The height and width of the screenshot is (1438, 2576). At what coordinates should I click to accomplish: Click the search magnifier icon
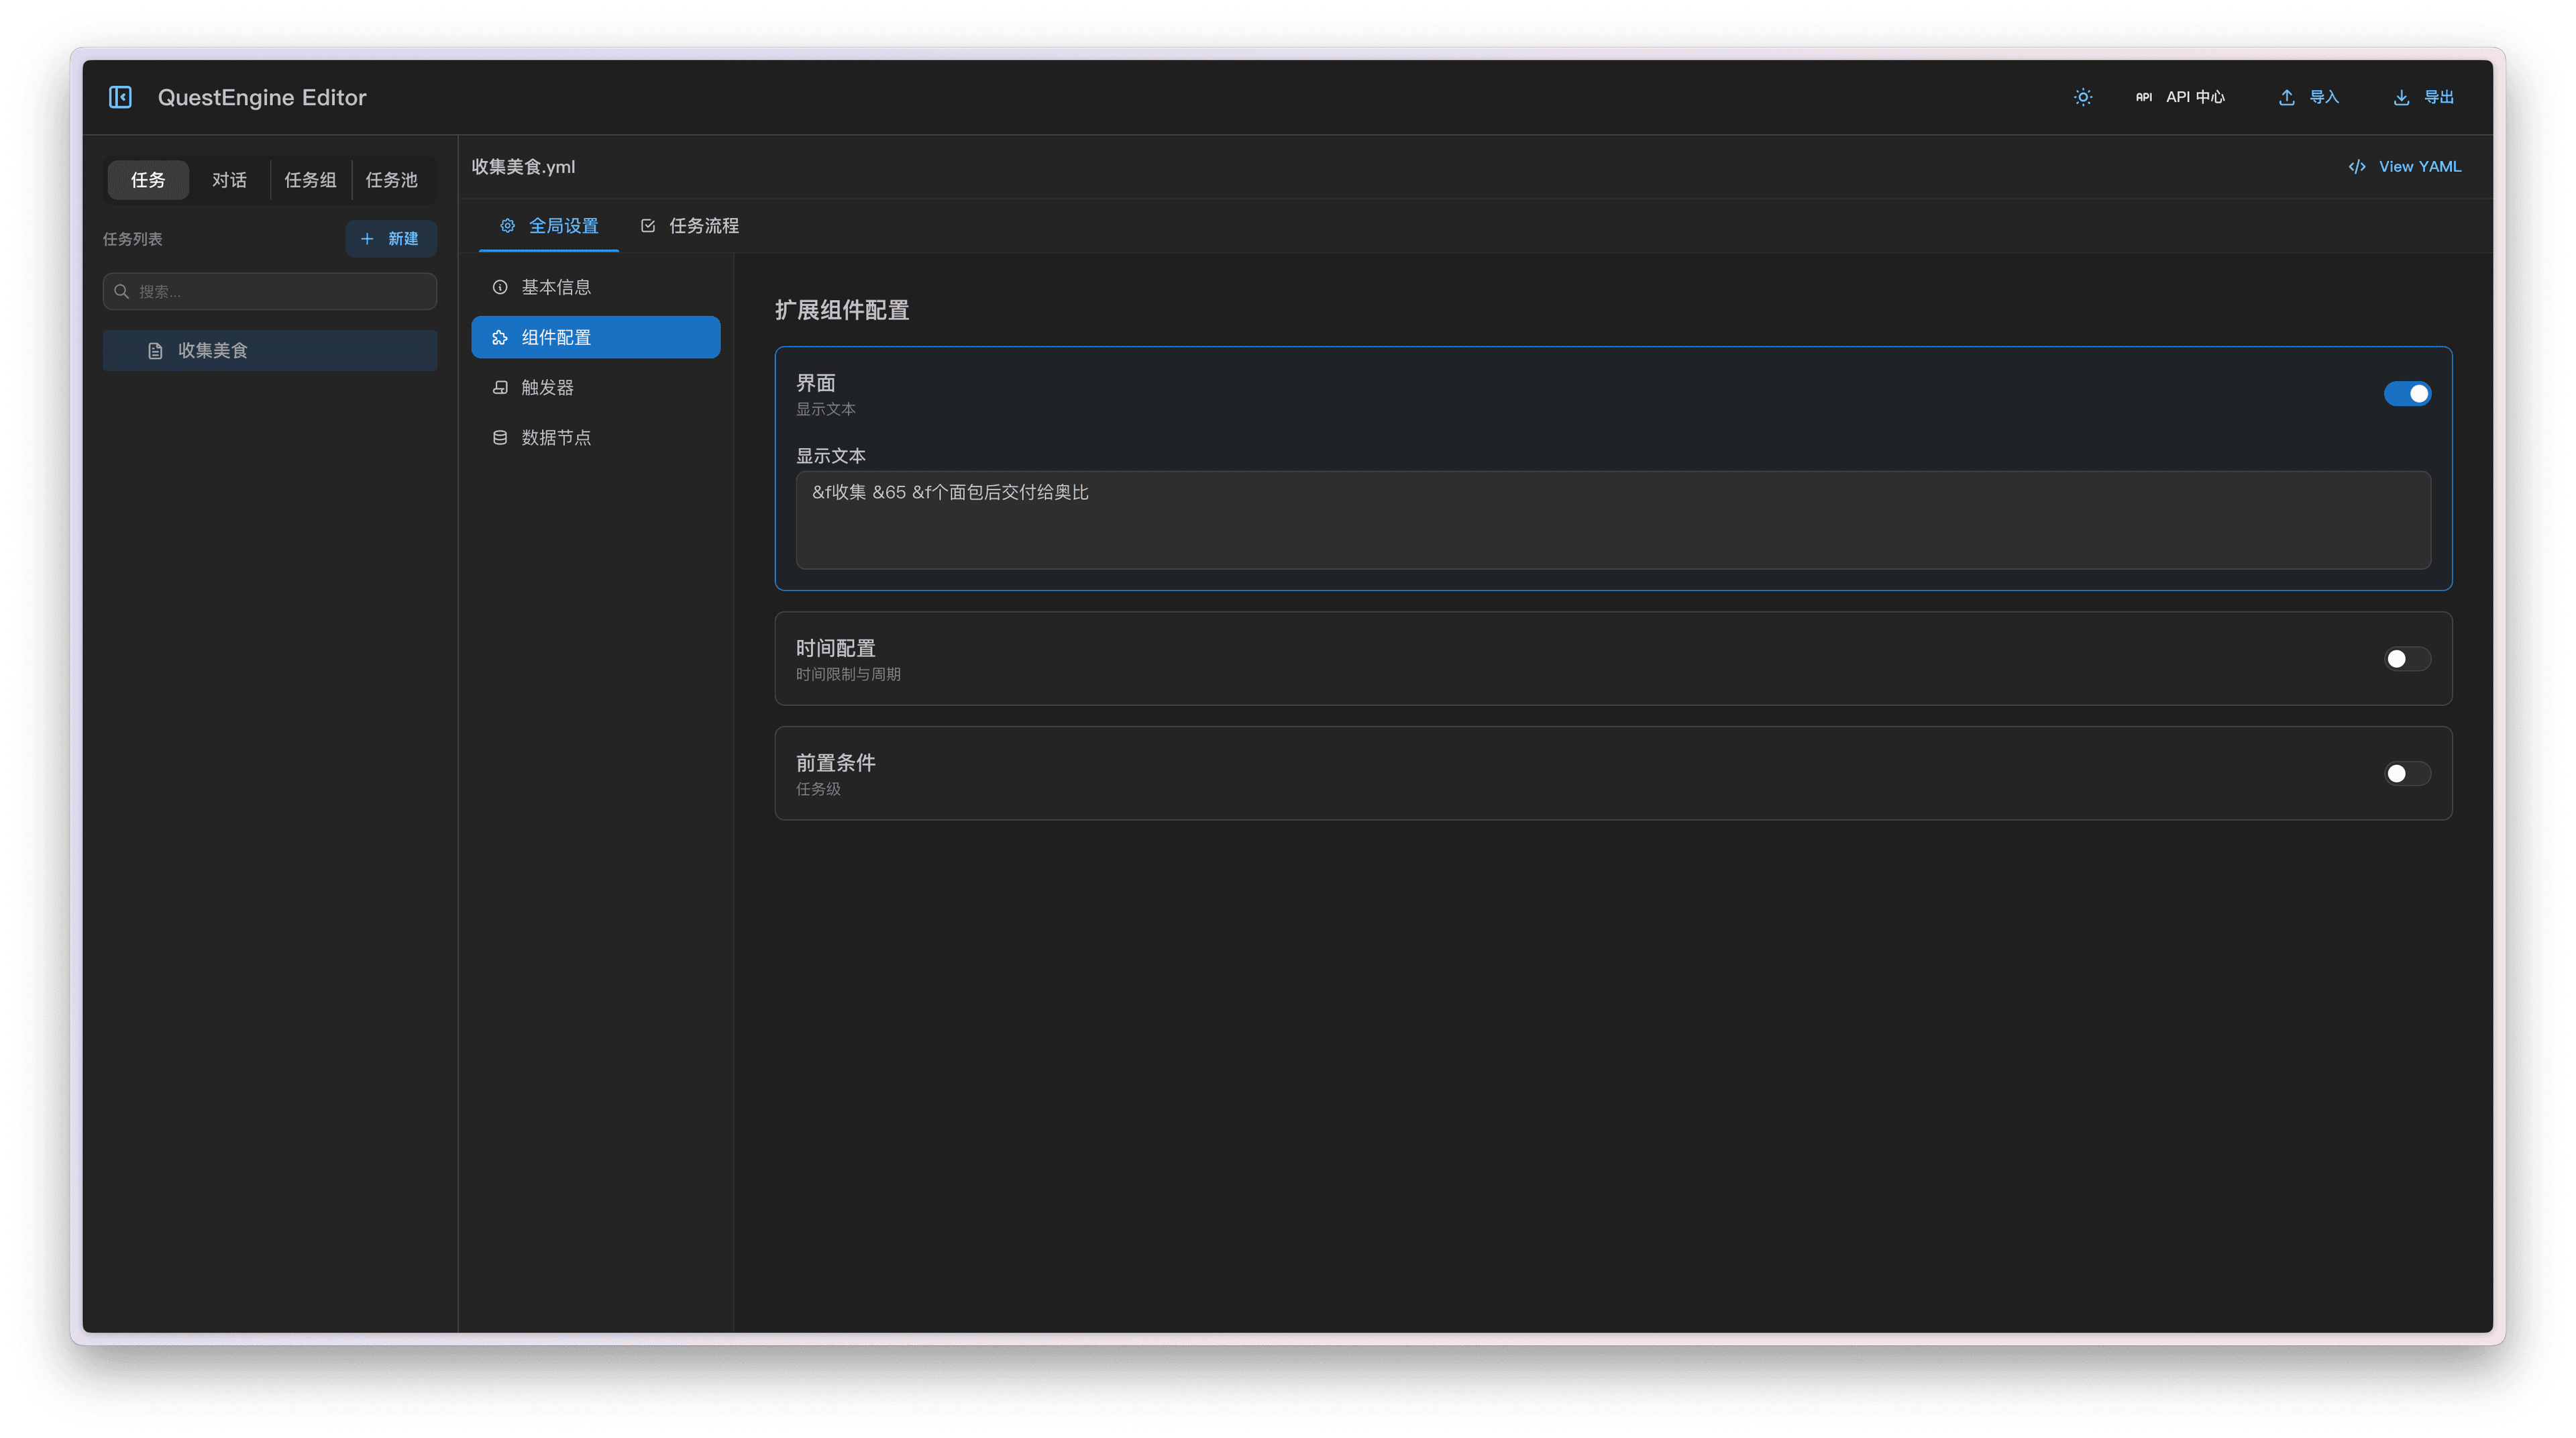point(122,292)
